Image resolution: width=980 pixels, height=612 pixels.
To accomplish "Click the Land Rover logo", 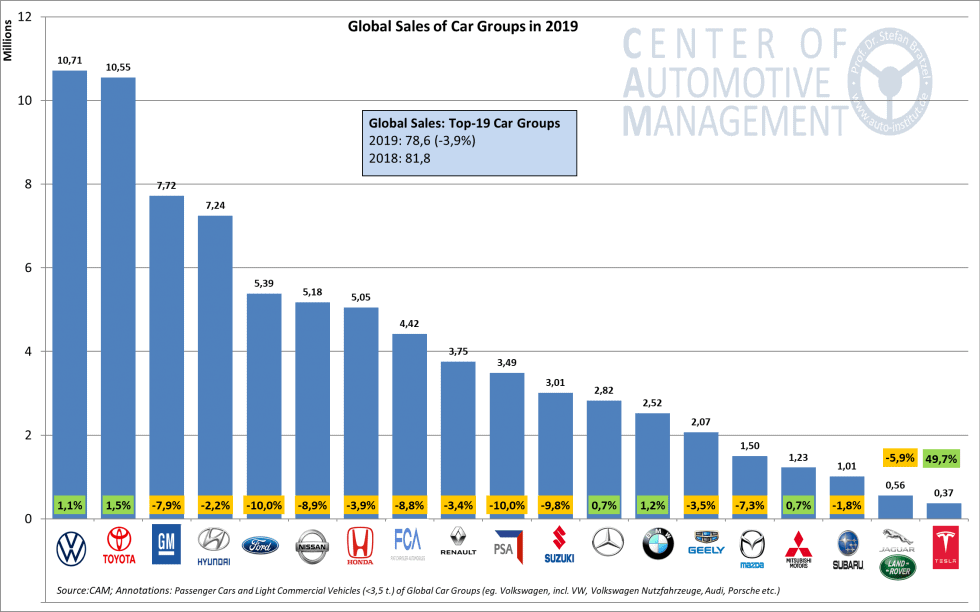I will [x=898, y=568].
